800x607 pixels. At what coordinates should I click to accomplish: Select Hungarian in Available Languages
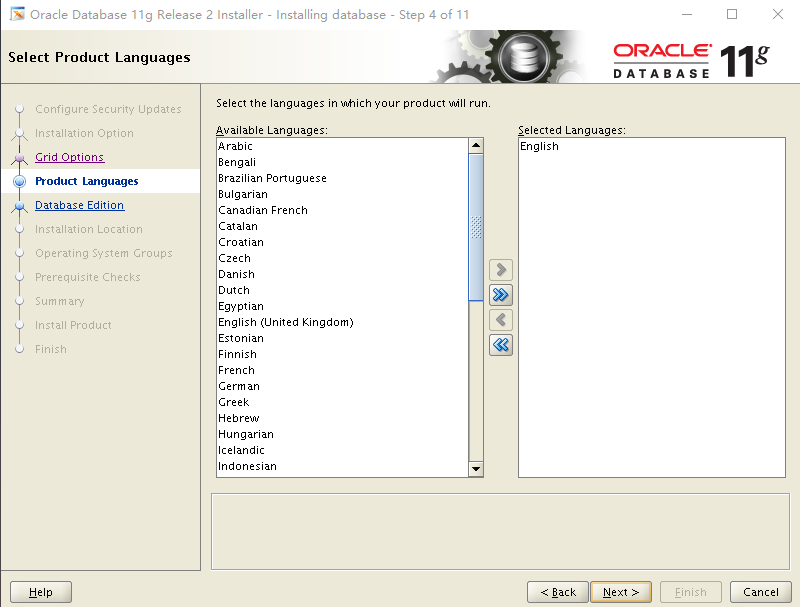pyautogui.click(x=342, y=434)
